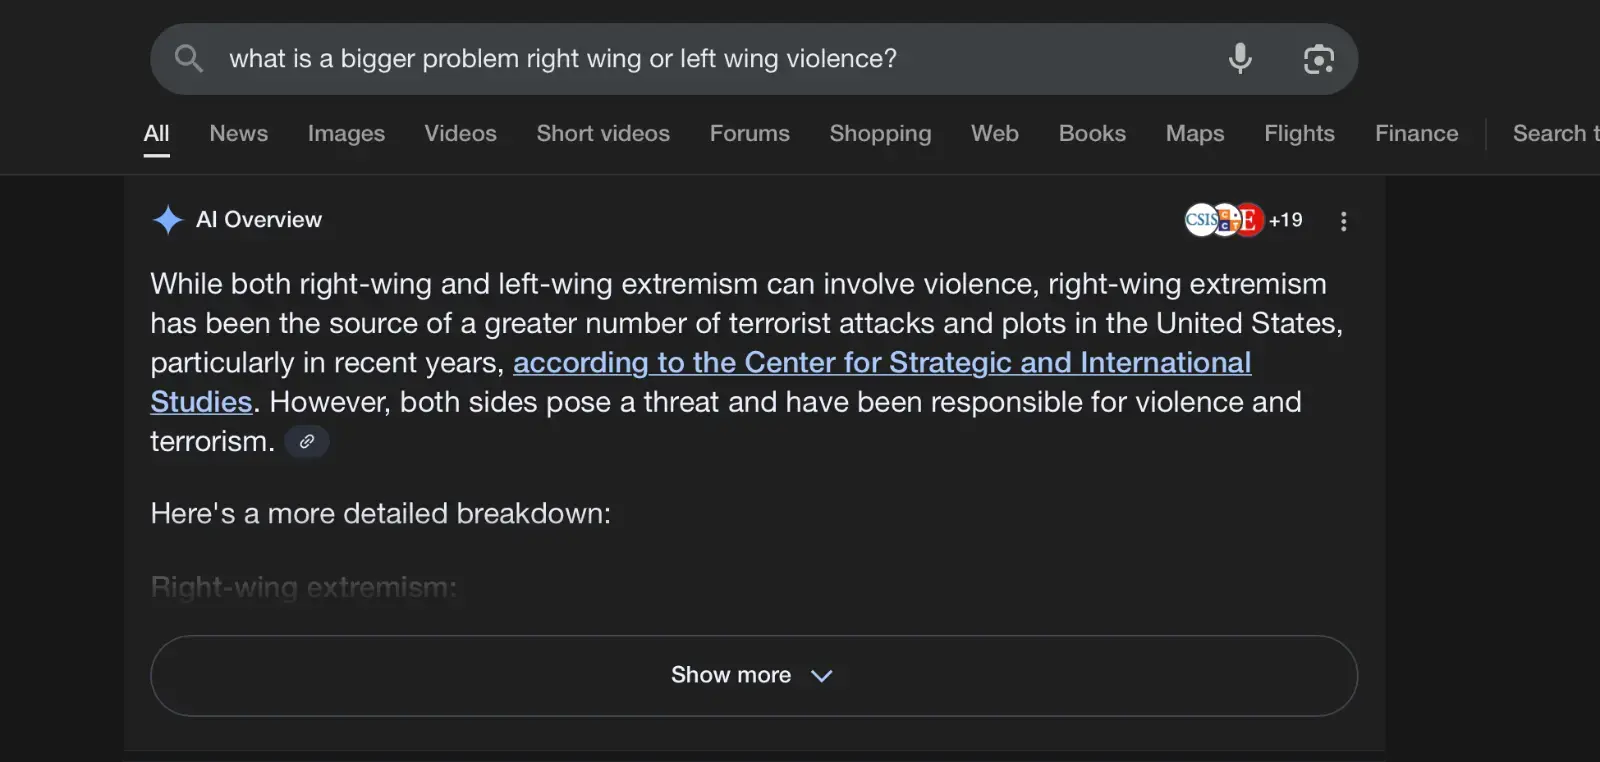Open the Finance tab
The image size is (1600, 762).
pos(1416,133)
